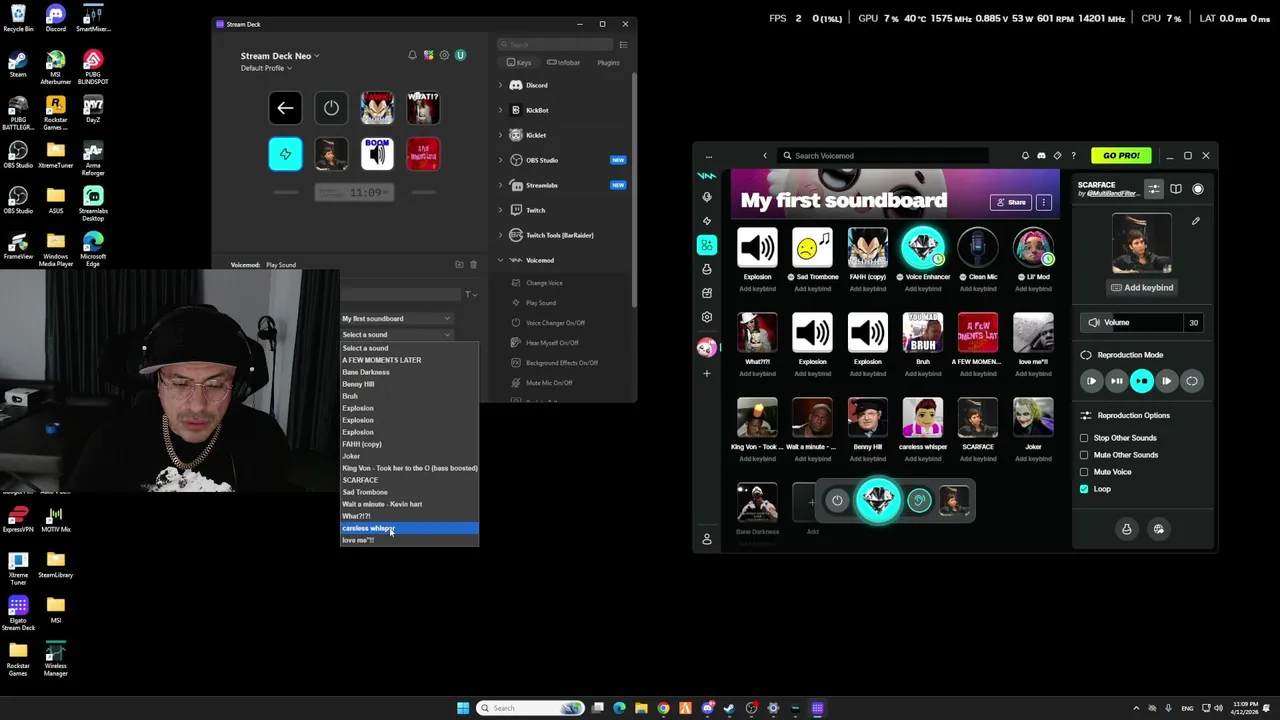Enable Mute Other Sounds checkbox

pyautogui.click(x=1084, y=455)
